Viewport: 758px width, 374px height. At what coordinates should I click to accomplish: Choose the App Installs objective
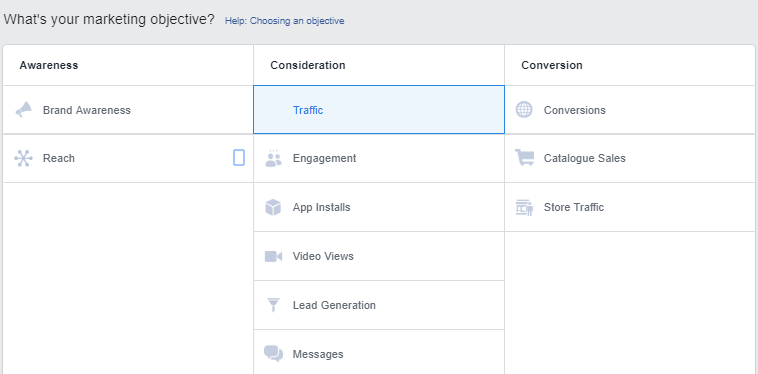379,207
